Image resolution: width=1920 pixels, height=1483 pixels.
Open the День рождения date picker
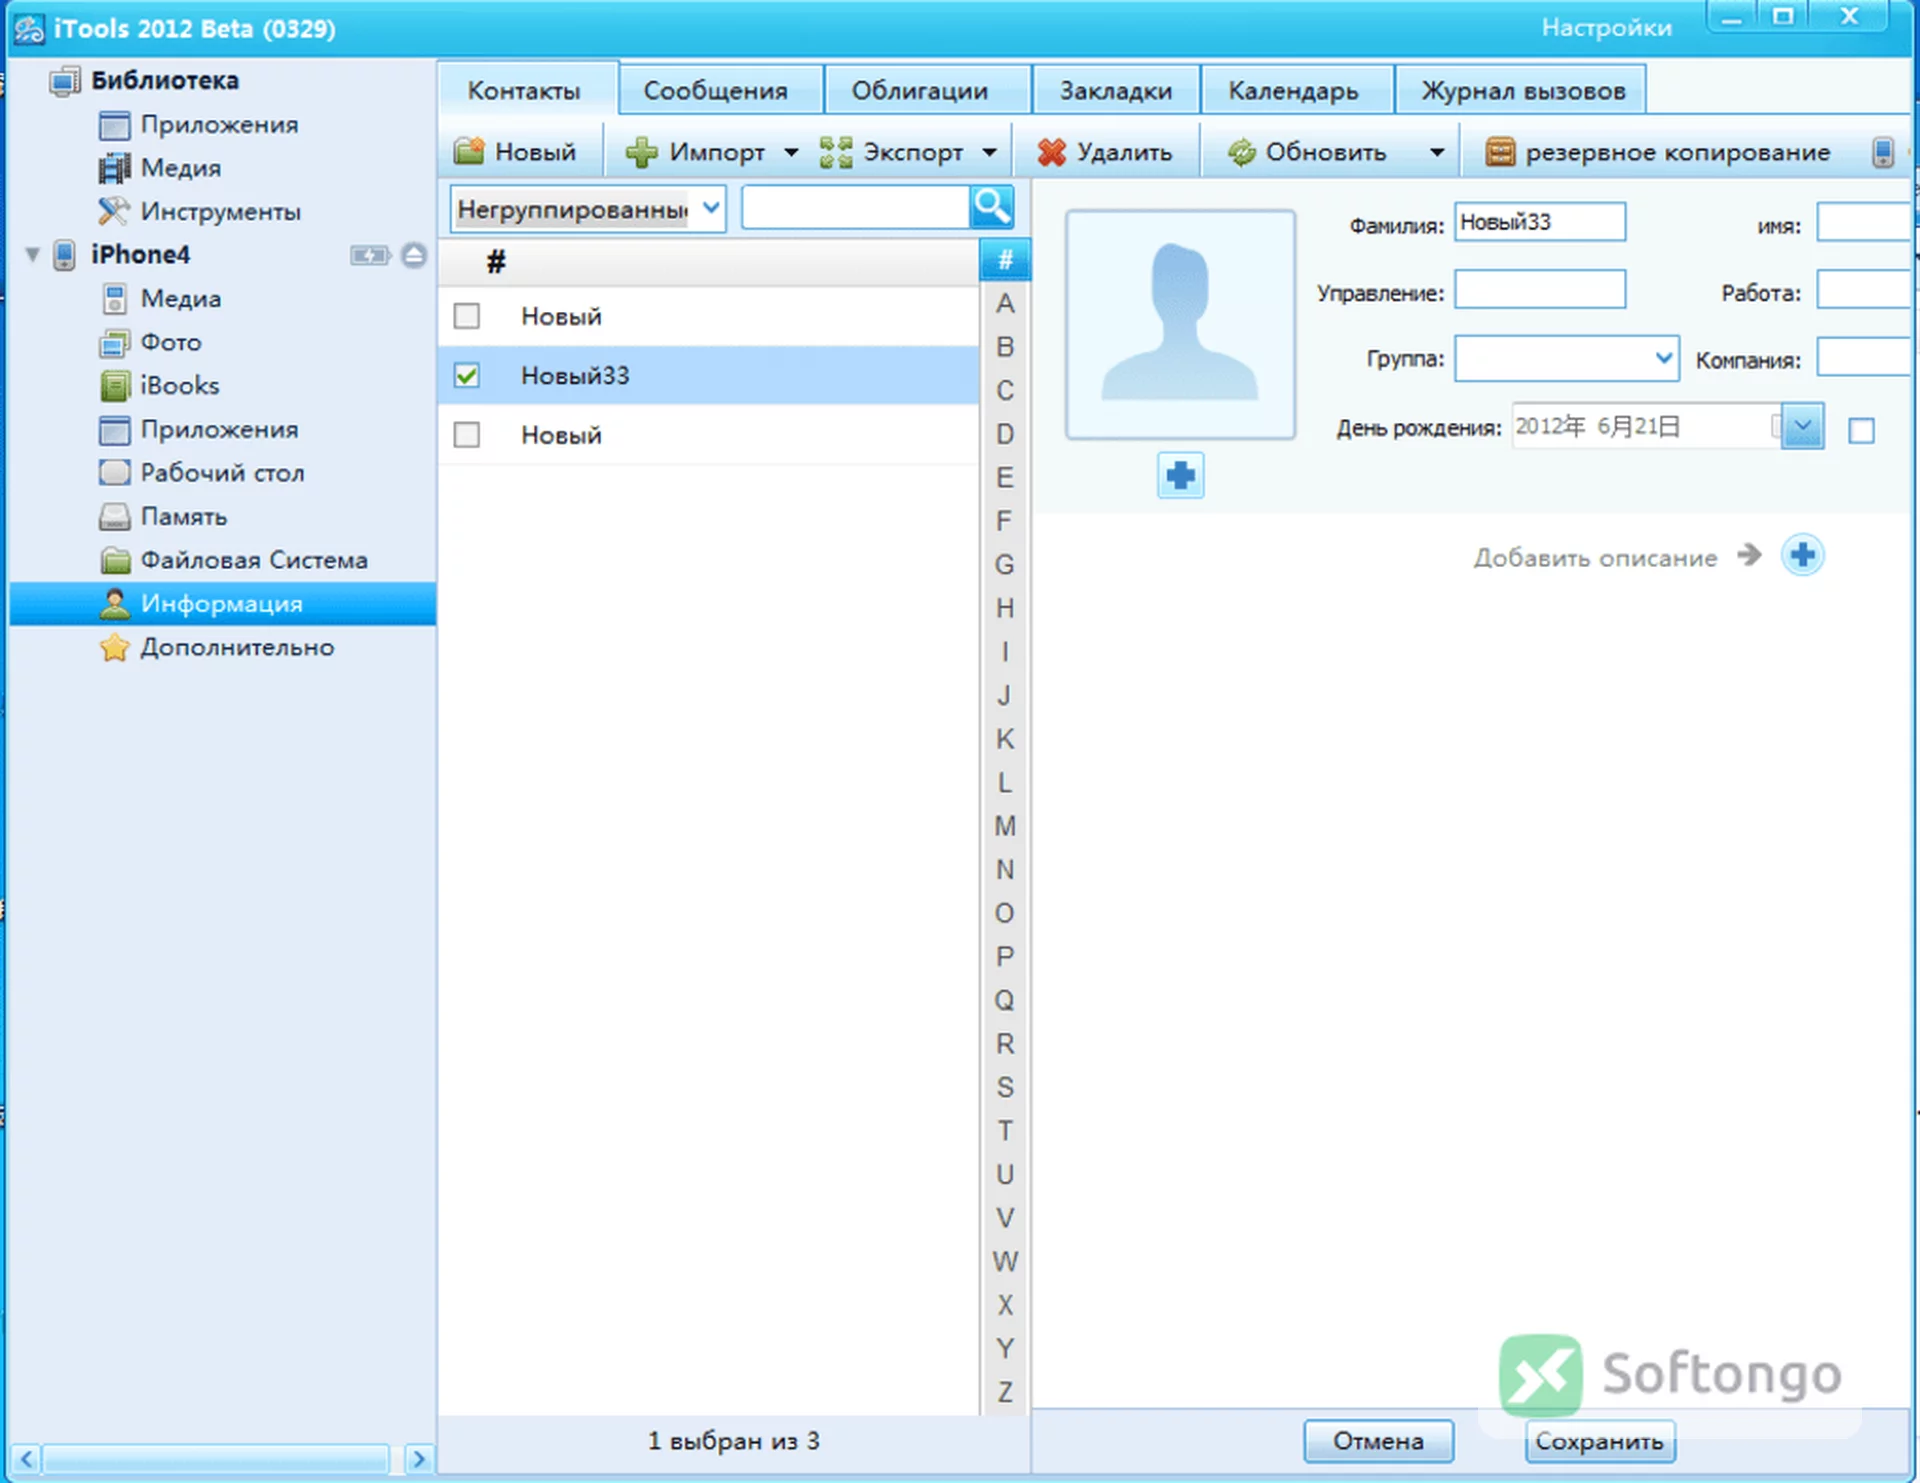(1802, 427)
